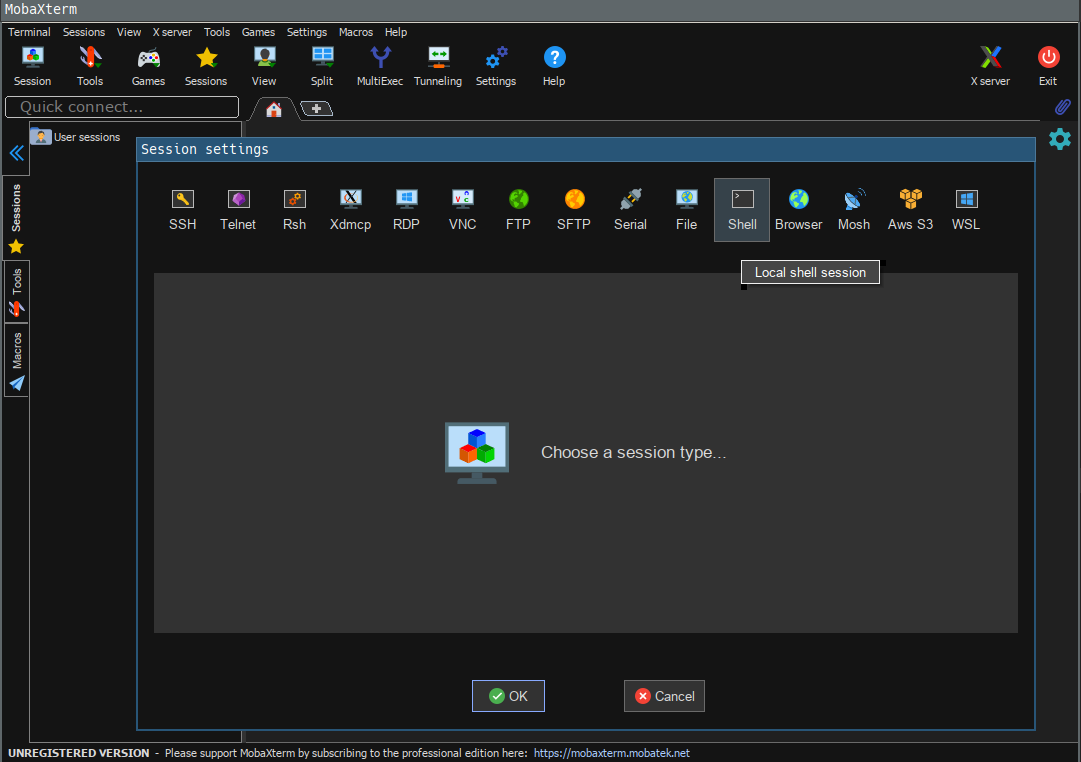The width and height of the screenshot is (1081, 762).
Task: Click the Session toolbar icon
Action: pyautogui.click(x=32, y=66)
